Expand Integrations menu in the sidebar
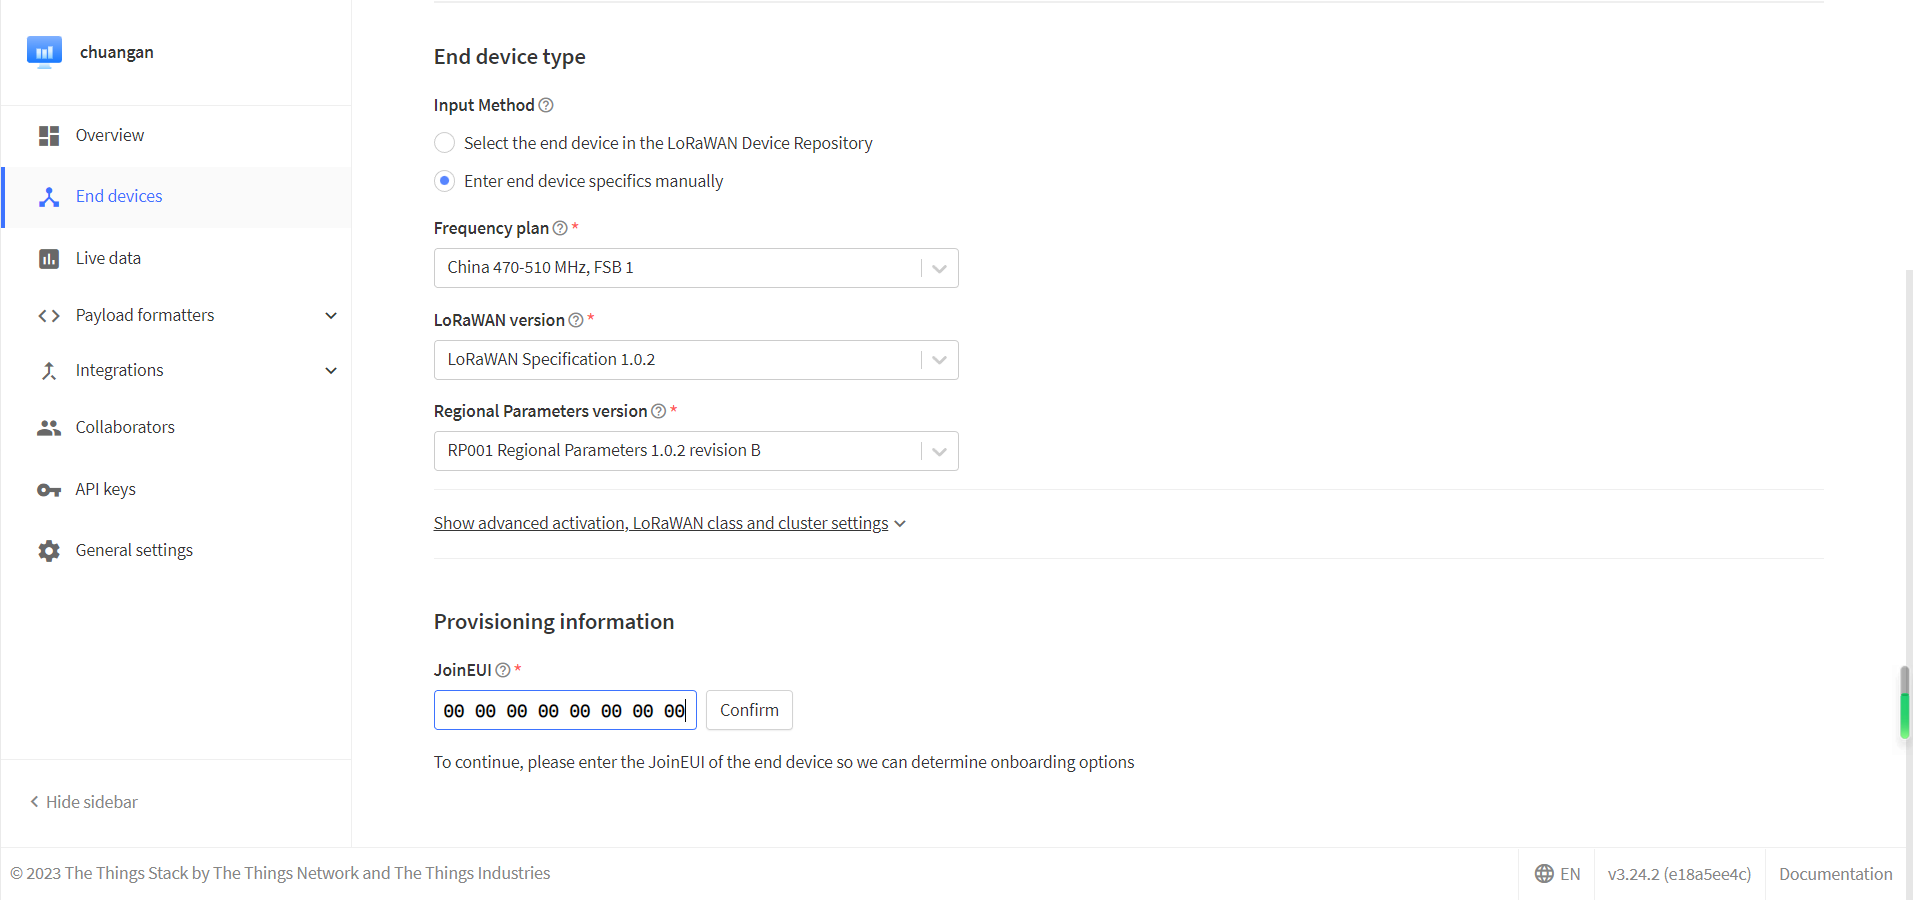The width and height of the screenshot is (1913, 900). pos(331,371)
